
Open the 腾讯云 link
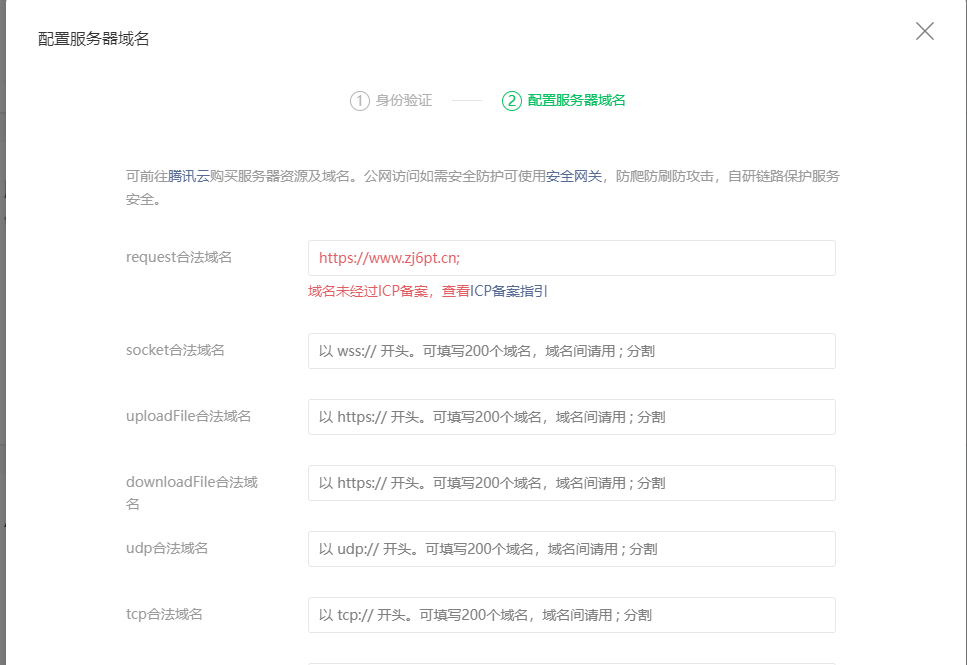(189, 176)
